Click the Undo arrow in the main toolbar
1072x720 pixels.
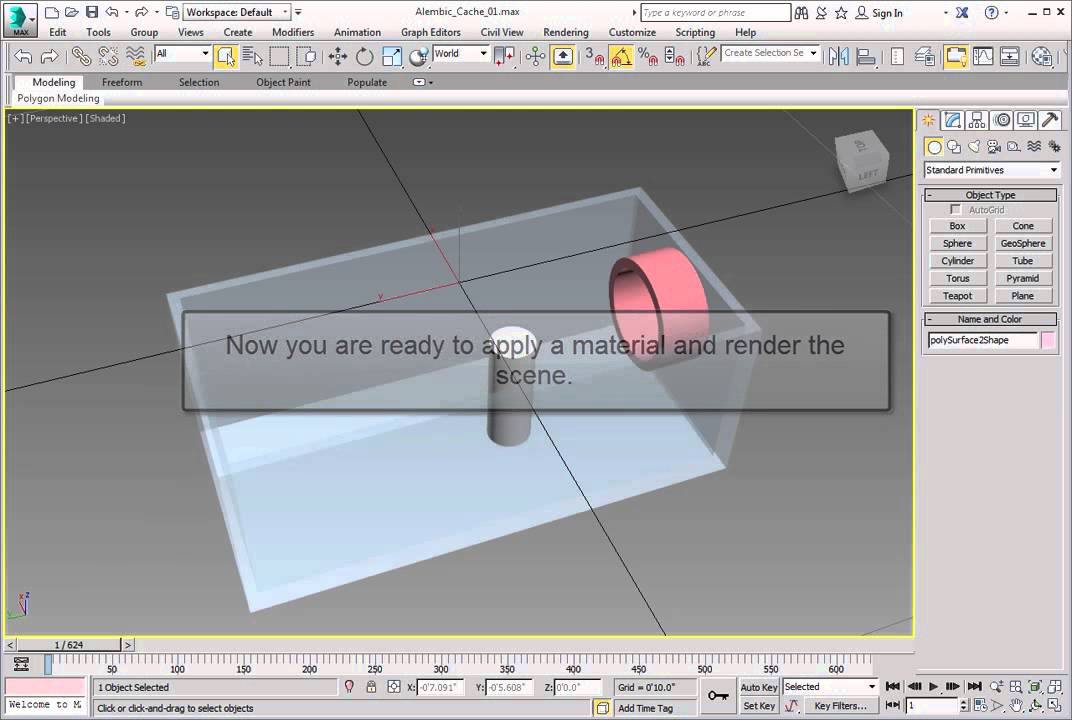(23, 56)
